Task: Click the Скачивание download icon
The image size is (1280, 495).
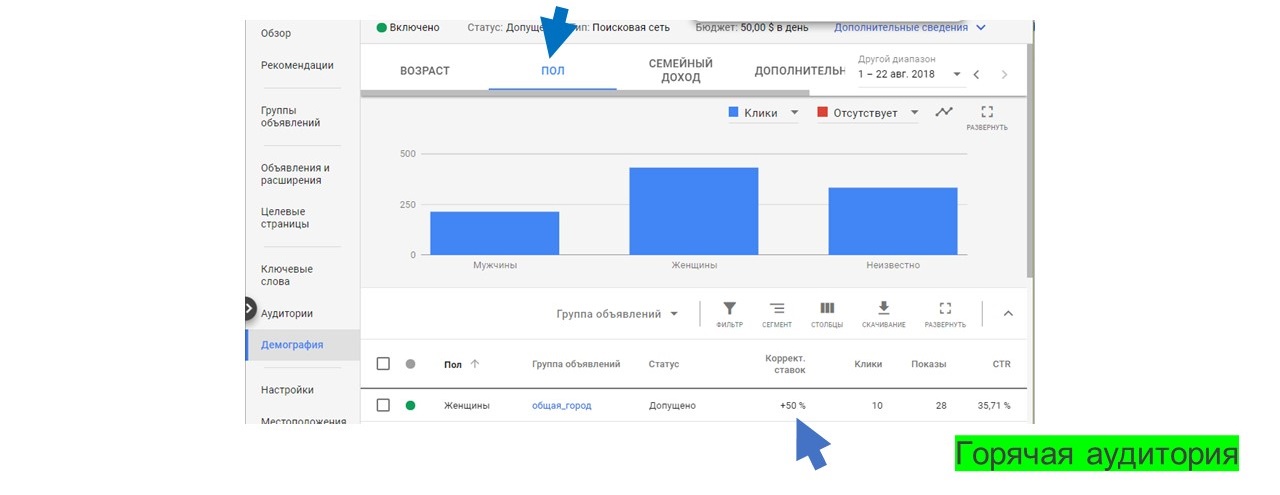Action: (883, 310)
